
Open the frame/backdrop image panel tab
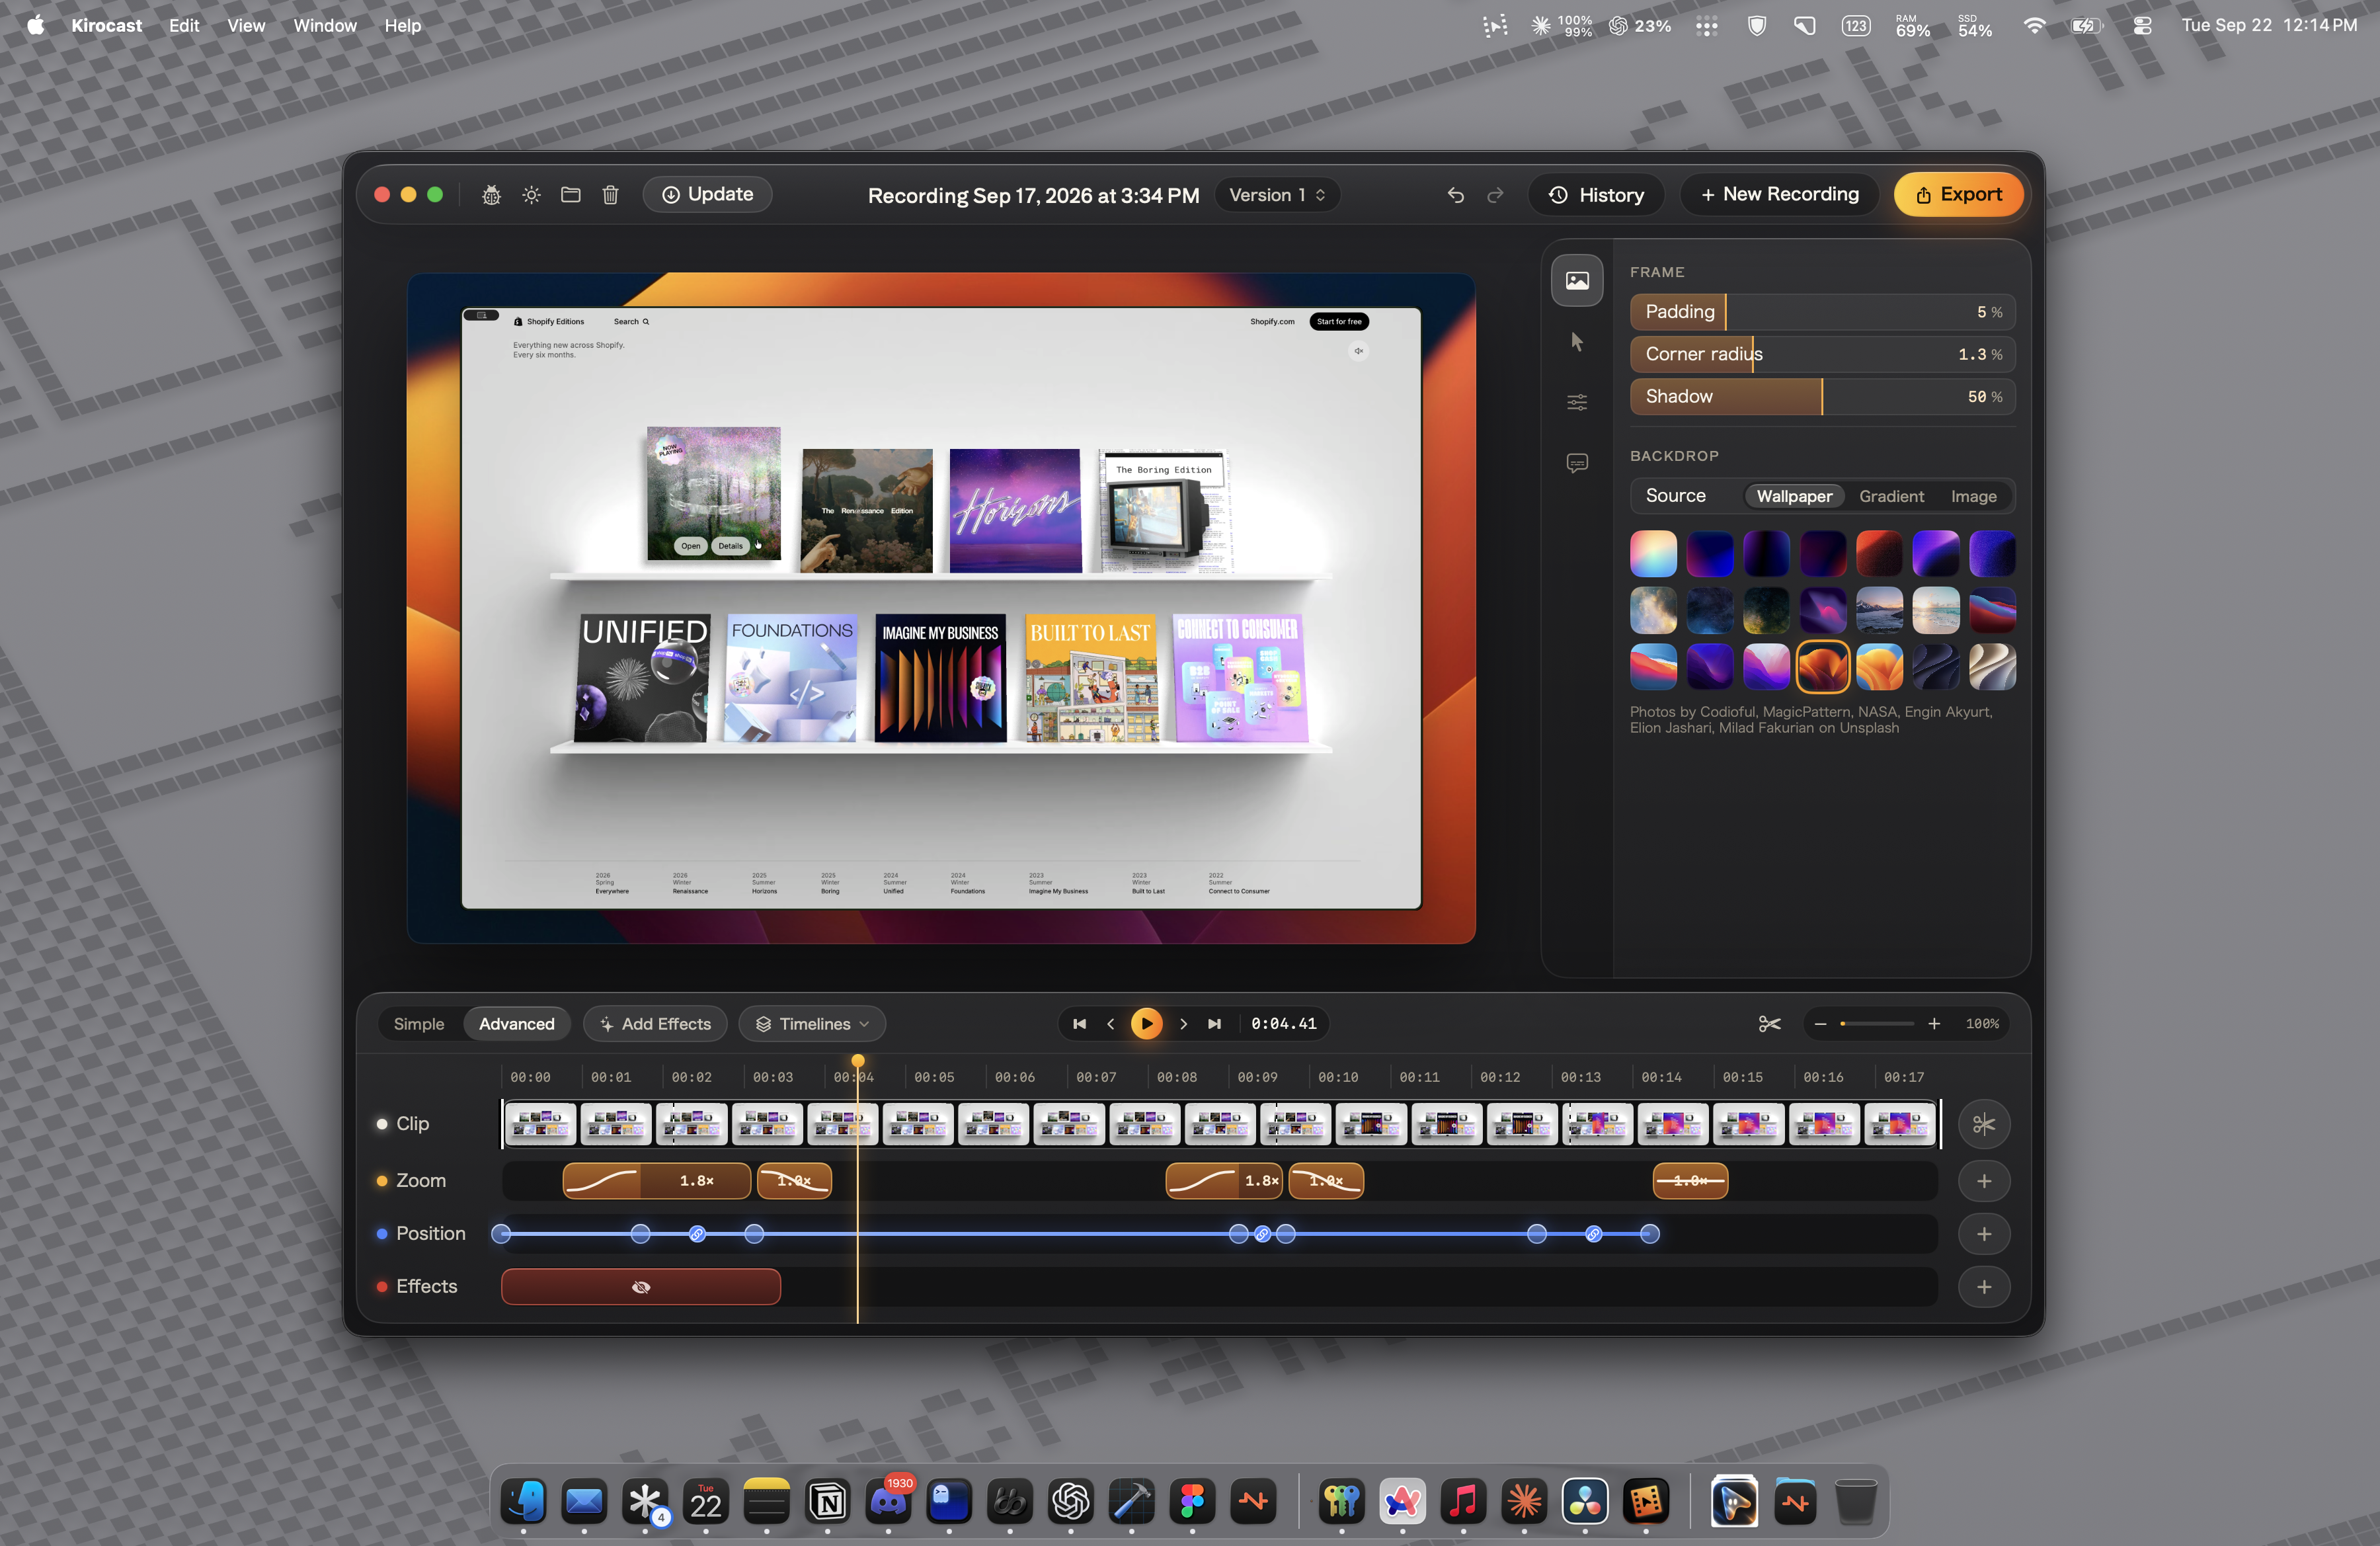tap(1577, 281)
